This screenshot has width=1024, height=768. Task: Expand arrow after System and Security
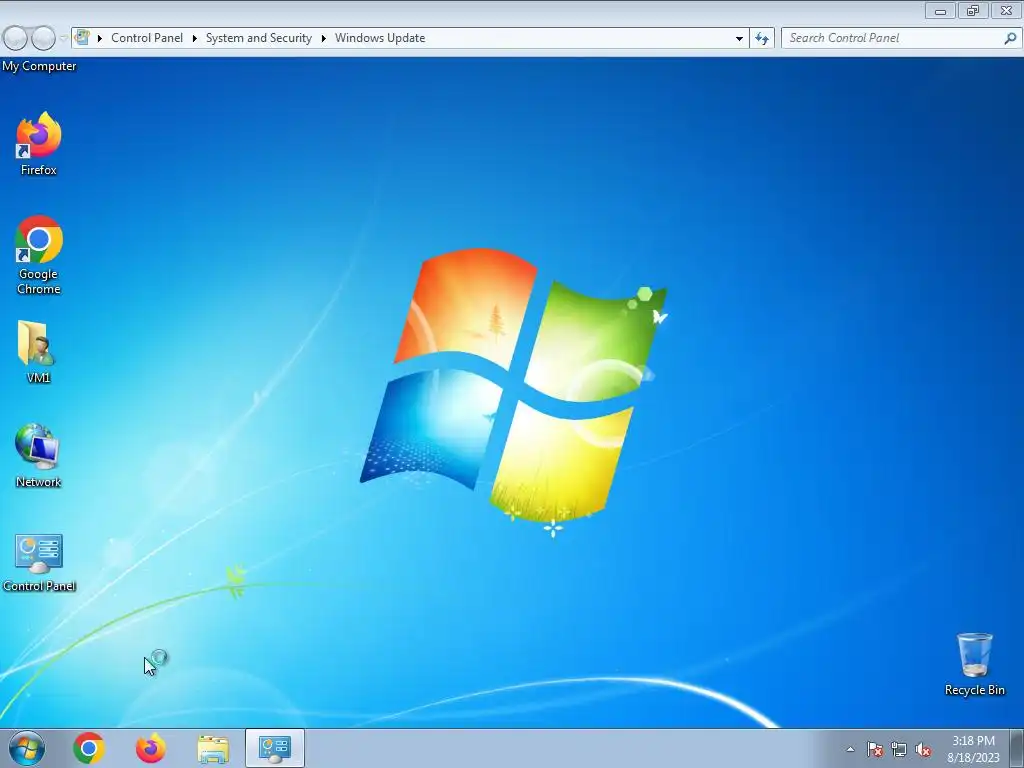click(x=323, y=38)
